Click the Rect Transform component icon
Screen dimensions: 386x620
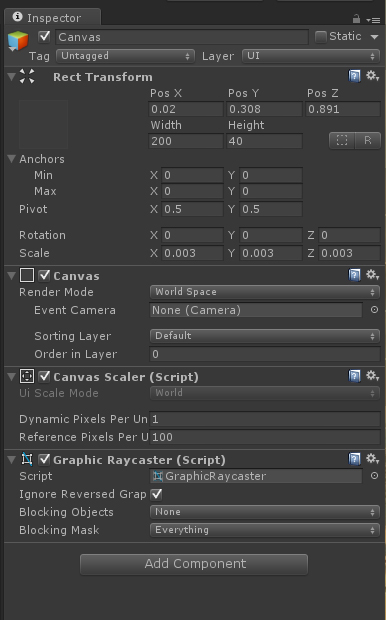tap(27, 76)
